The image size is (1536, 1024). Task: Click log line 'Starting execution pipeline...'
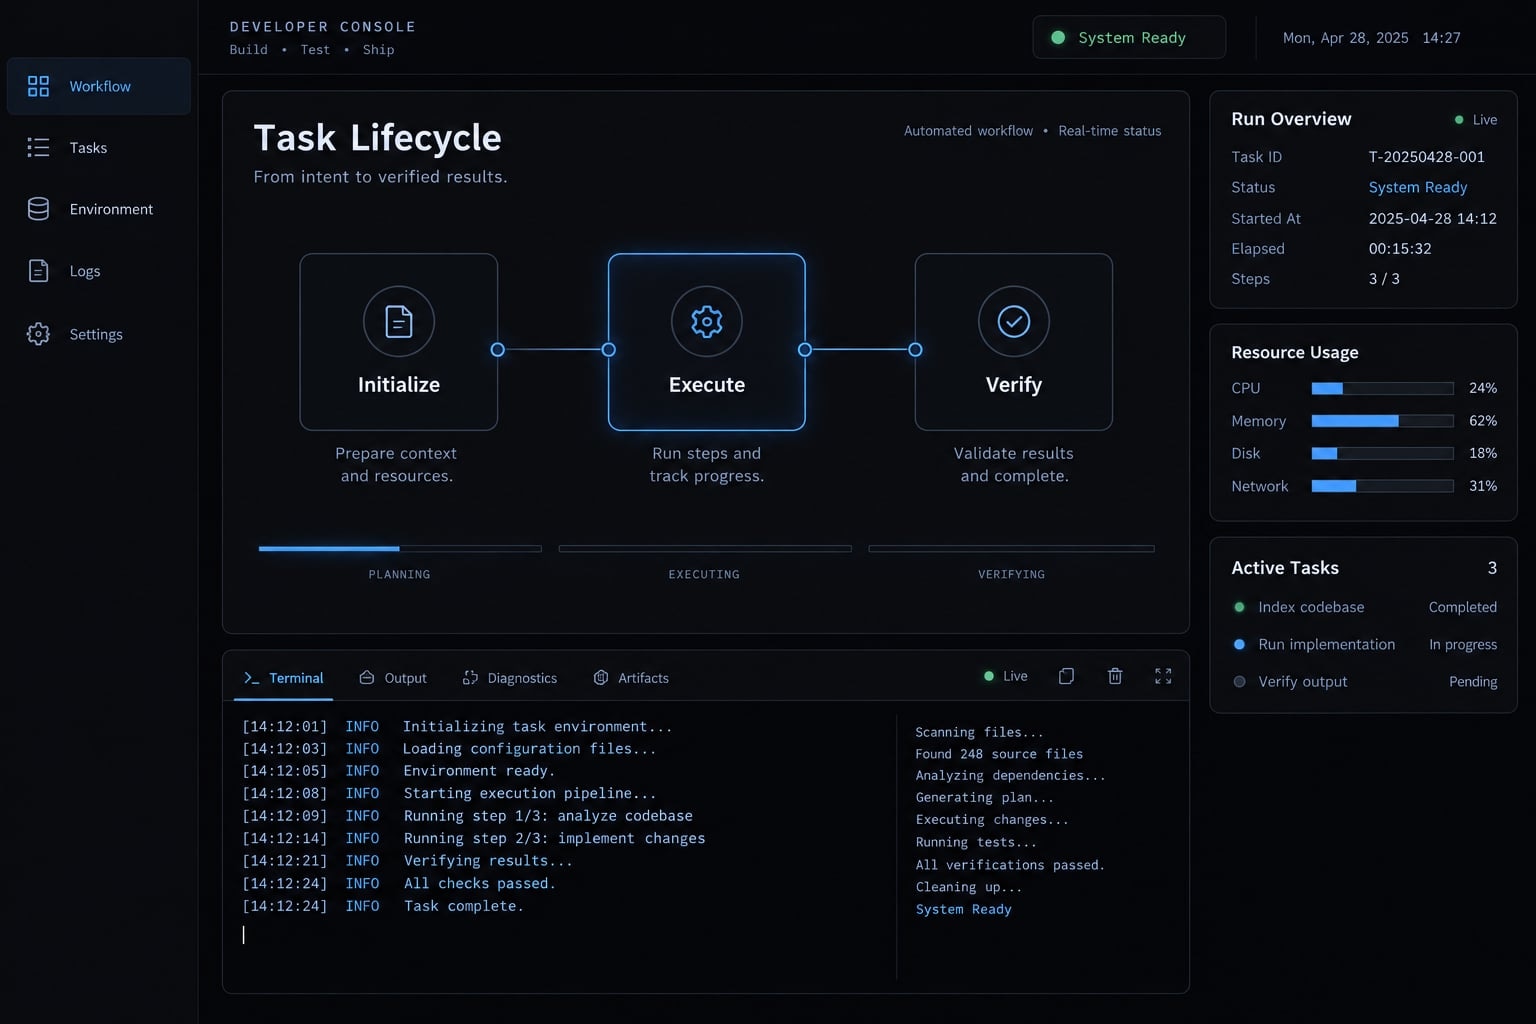tap(530, 793)
